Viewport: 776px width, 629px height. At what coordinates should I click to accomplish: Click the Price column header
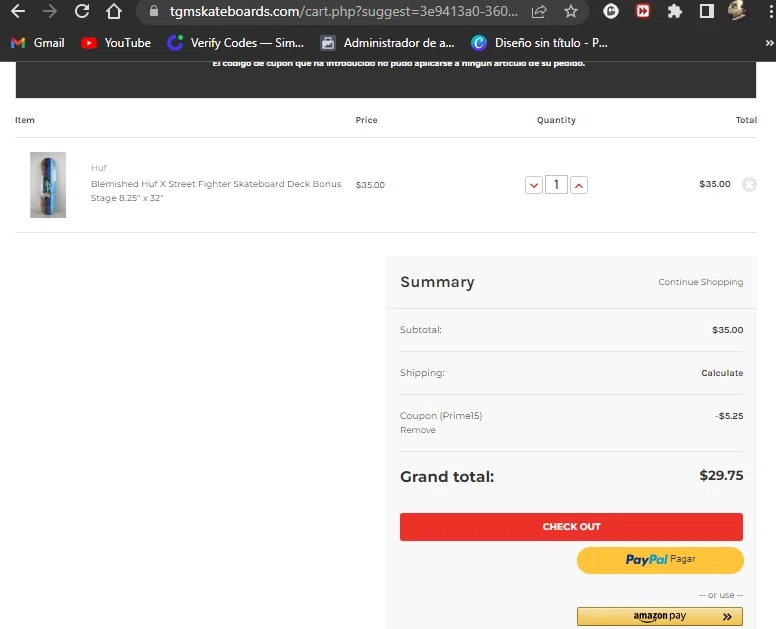(366, 120)
